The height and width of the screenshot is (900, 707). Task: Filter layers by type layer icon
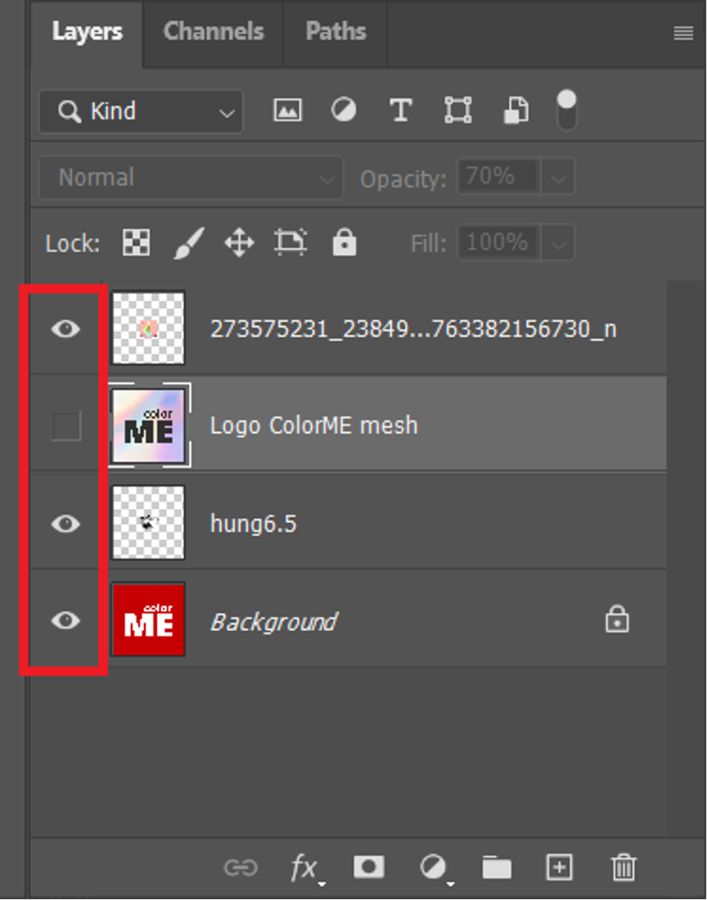(x=401, y=110)
